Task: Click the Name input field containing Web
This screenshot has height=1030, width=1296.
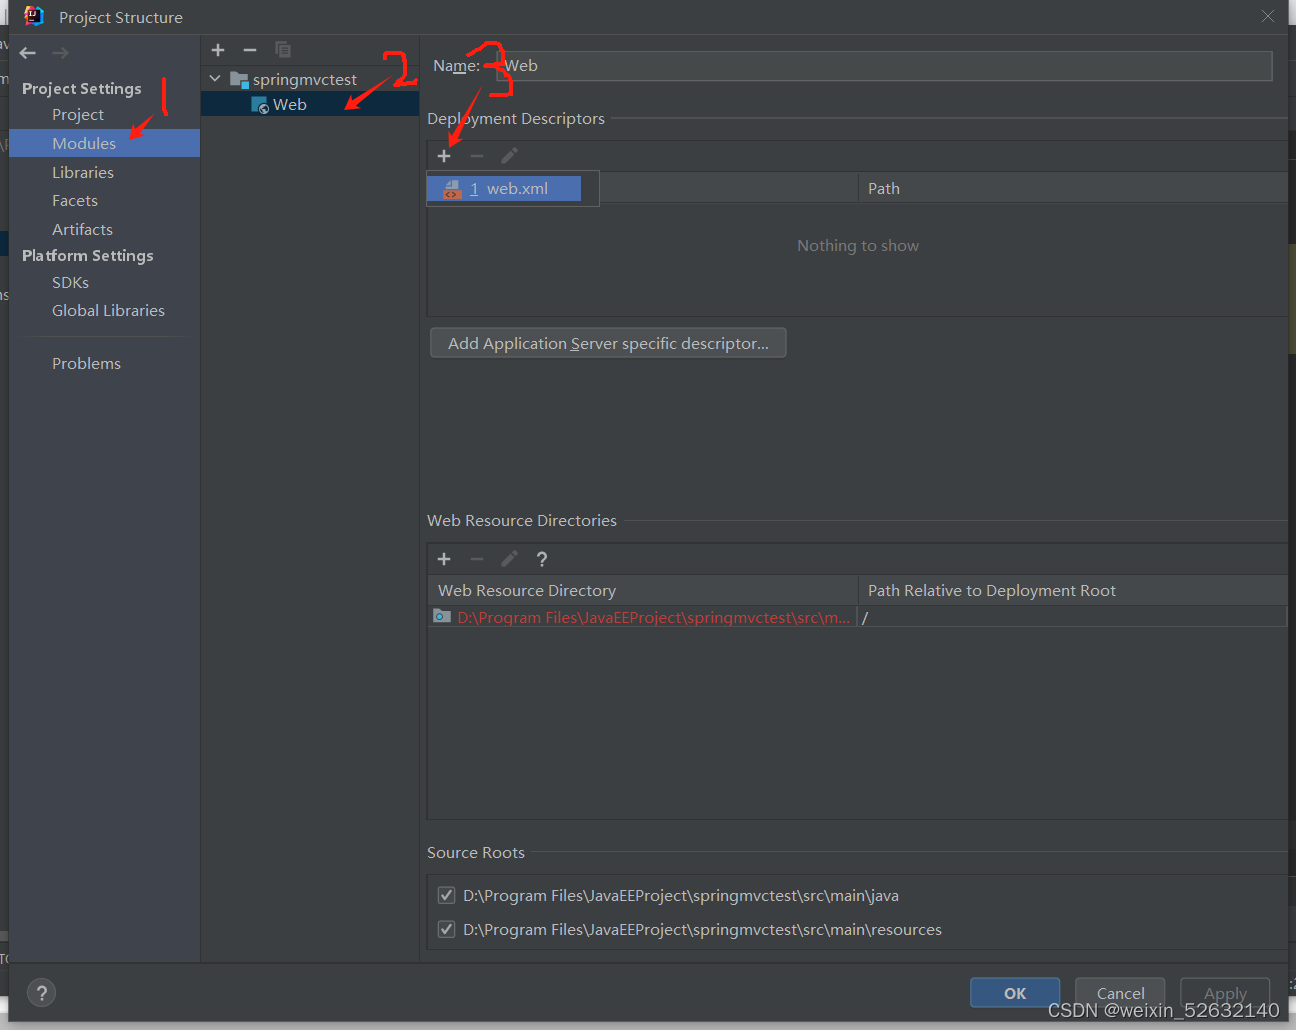Action: [884, 66]
